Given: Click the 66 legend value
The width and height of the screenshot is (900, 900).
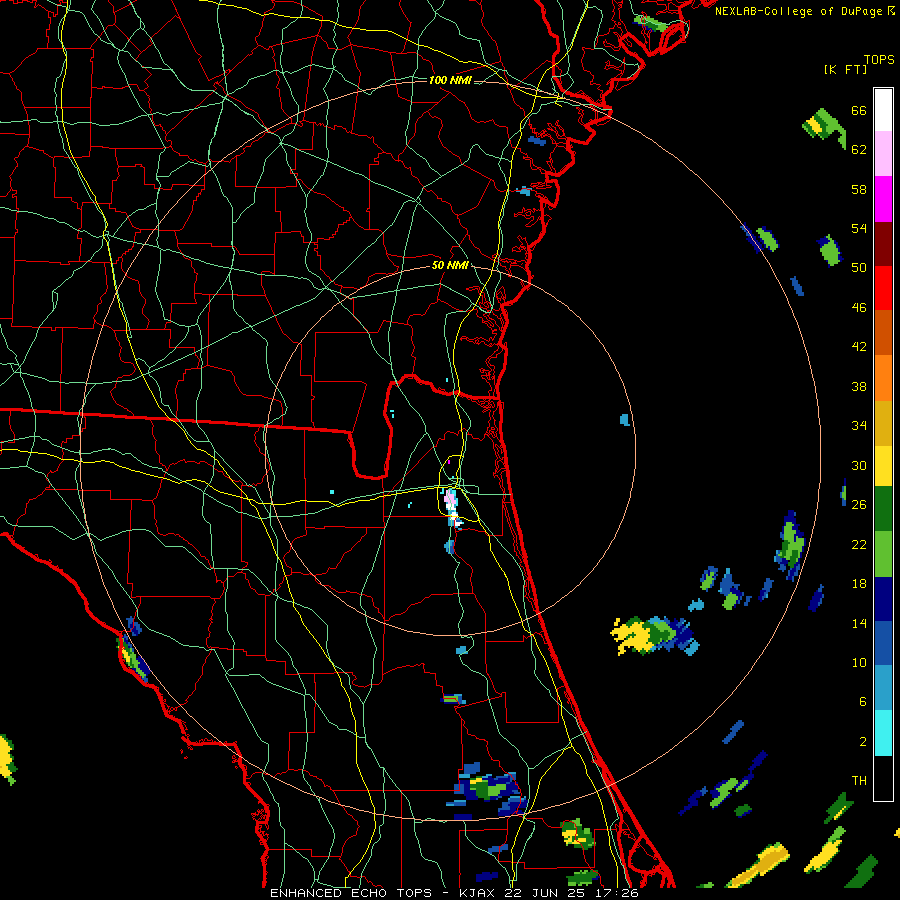Looking at the screenshot, I should [859, 110].
